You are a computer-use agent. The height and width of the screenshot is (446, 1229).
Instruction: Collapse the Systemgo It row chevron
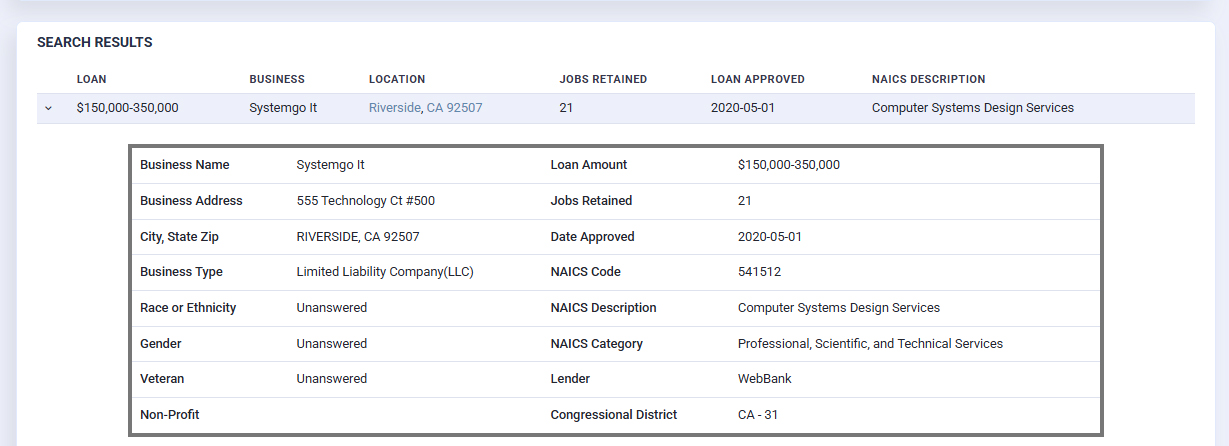(48, 108)
